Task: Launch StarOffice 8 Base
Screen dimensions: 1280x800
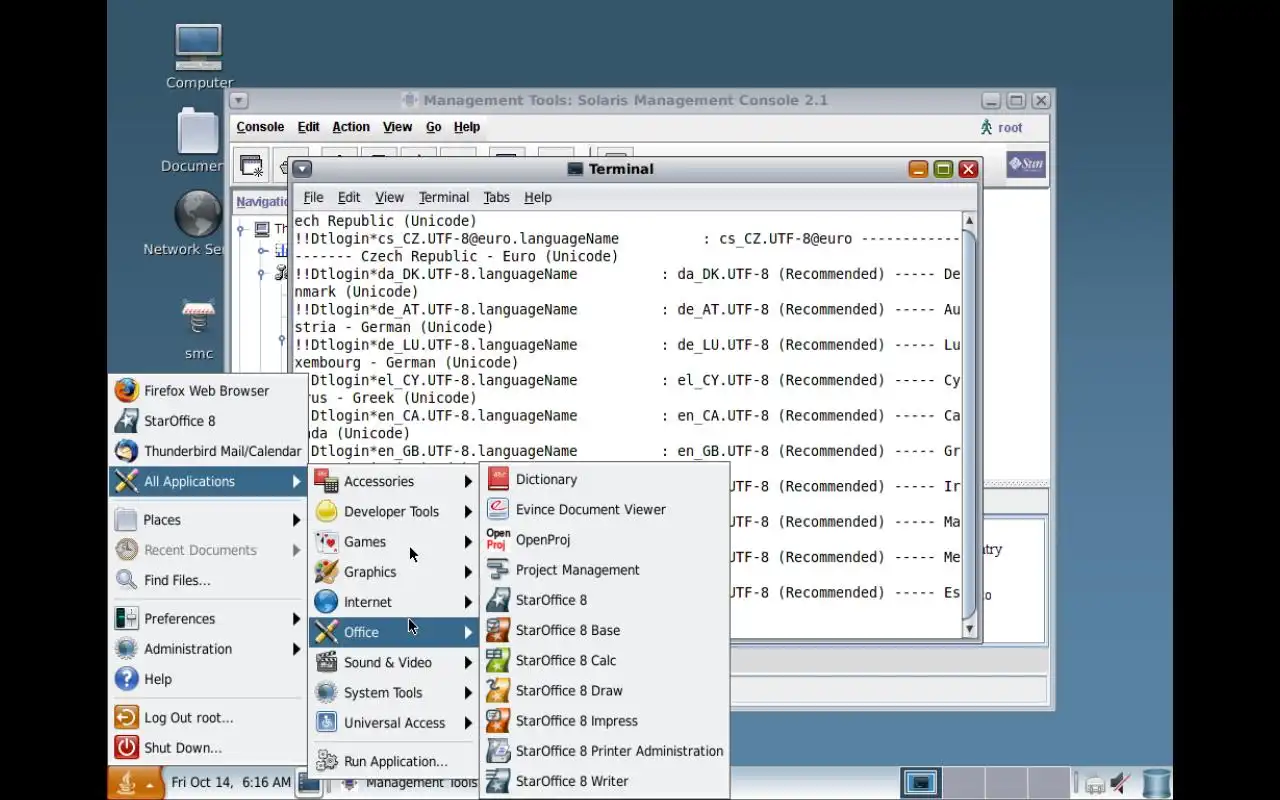Action: click(604, 630)
